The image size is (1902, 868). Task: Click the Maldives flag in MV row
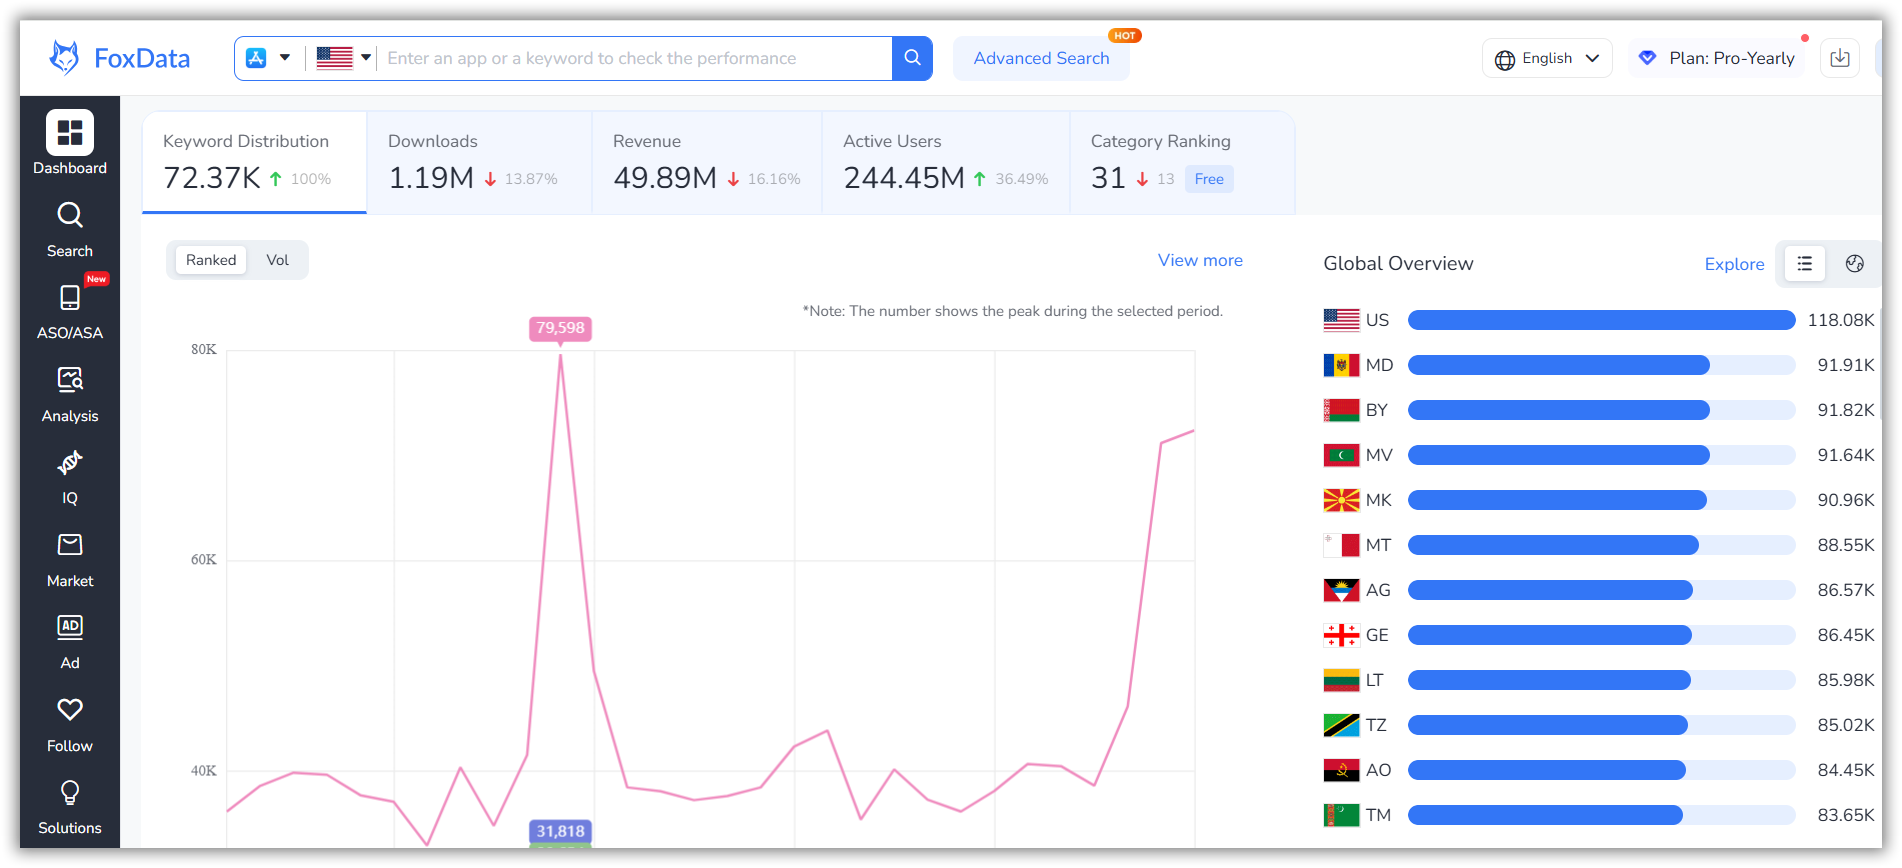coord(1341,455)
